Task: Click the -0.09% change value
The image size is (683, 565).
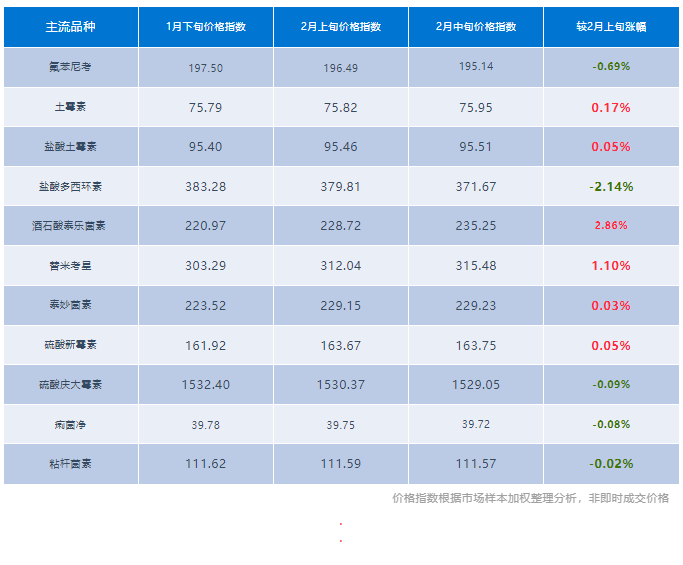Action: click(x=611, y=384)
